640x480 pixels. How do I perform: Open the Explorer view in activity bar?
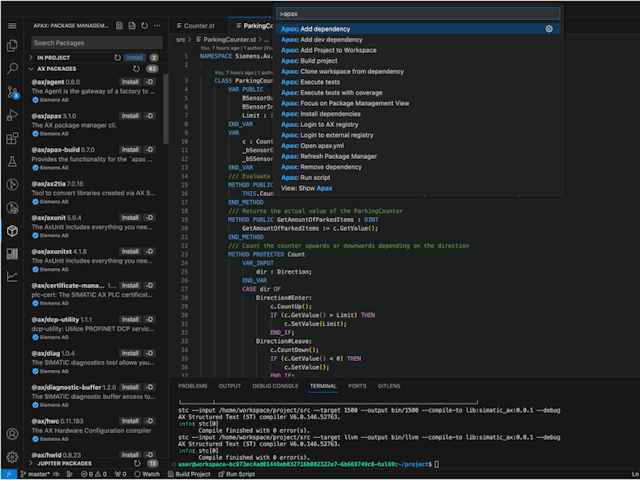pos(12,45)
